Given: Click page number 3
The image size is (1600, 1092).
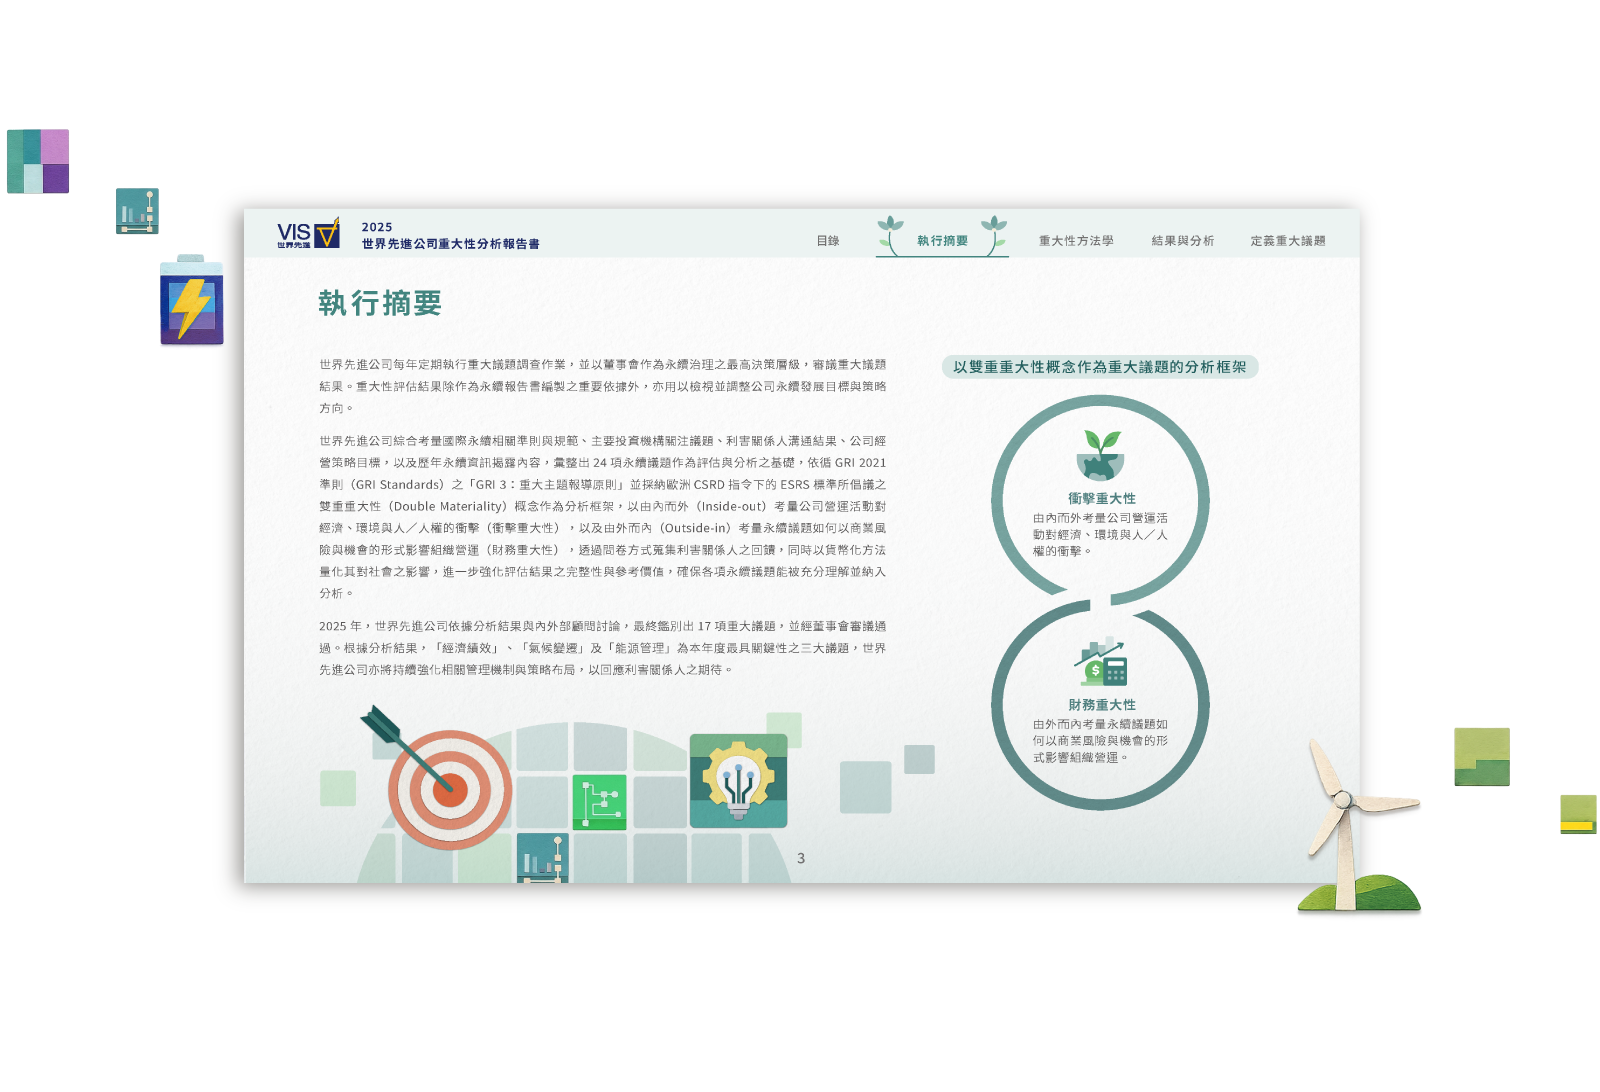Looking at the screenshot, I should pyautogui.click(x=801, y=858).
